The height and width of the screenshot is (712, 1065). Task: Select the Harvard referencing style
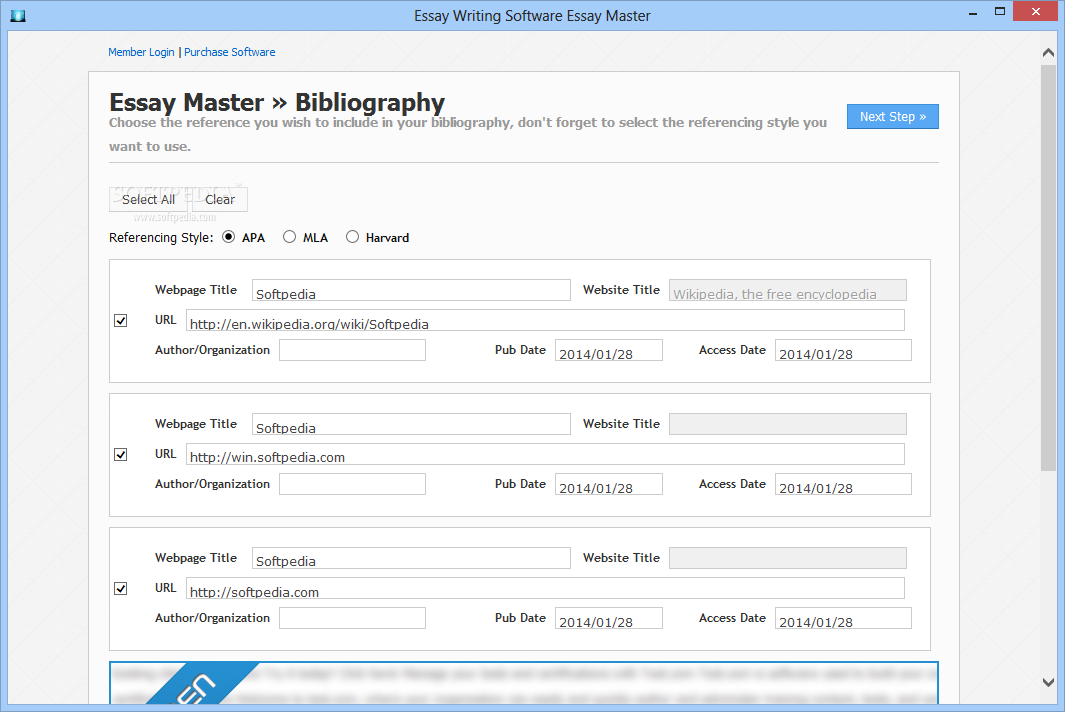352,237
